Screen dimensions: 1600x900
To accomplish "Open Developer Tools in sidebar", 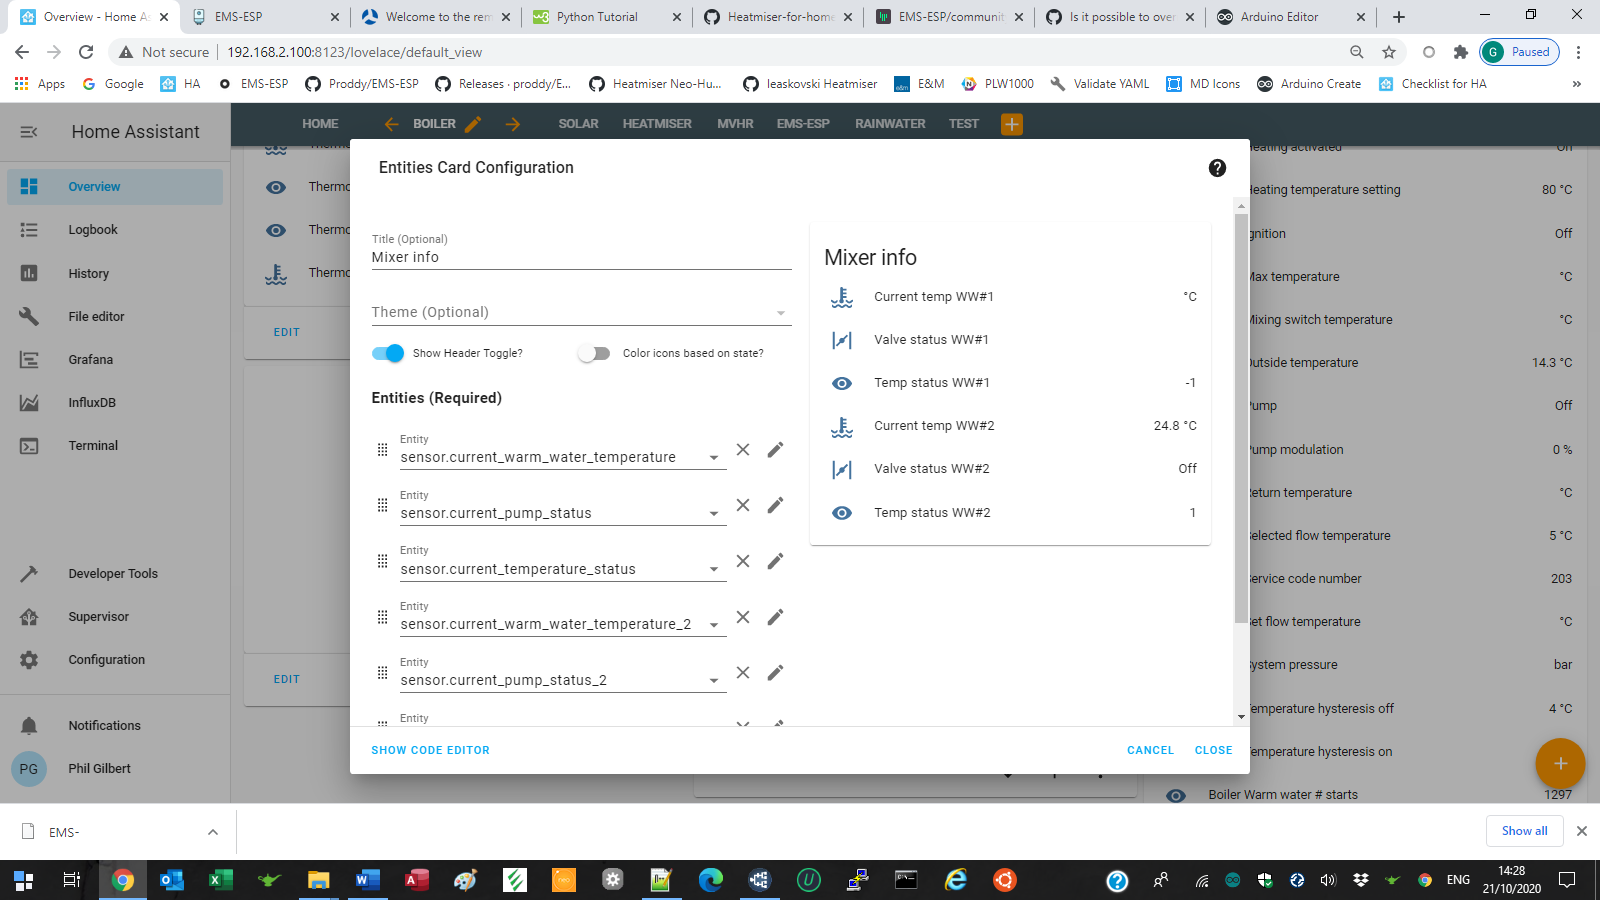I will tap(115, 573).
